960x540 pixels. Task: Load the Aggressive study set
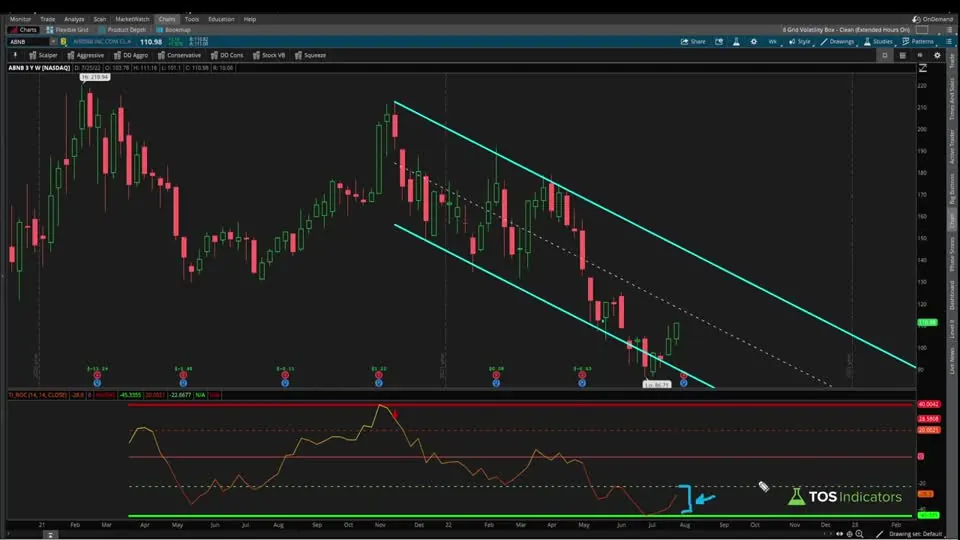[86, 55]
